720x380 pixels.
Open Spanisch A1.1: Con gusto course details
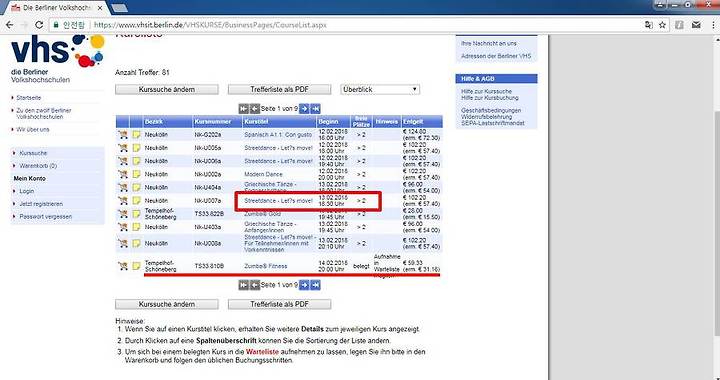(278, 135)
